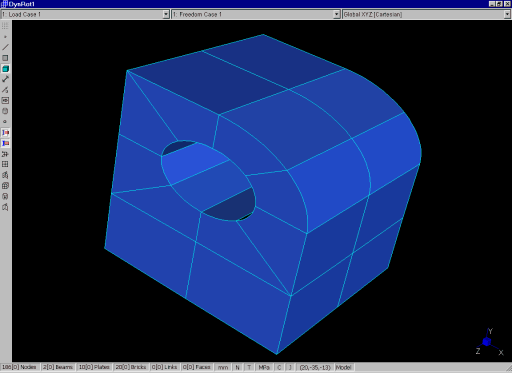Click the elliptical hole in the model
512x373 pixels.
pyautogui.click(x=209, y=181)
